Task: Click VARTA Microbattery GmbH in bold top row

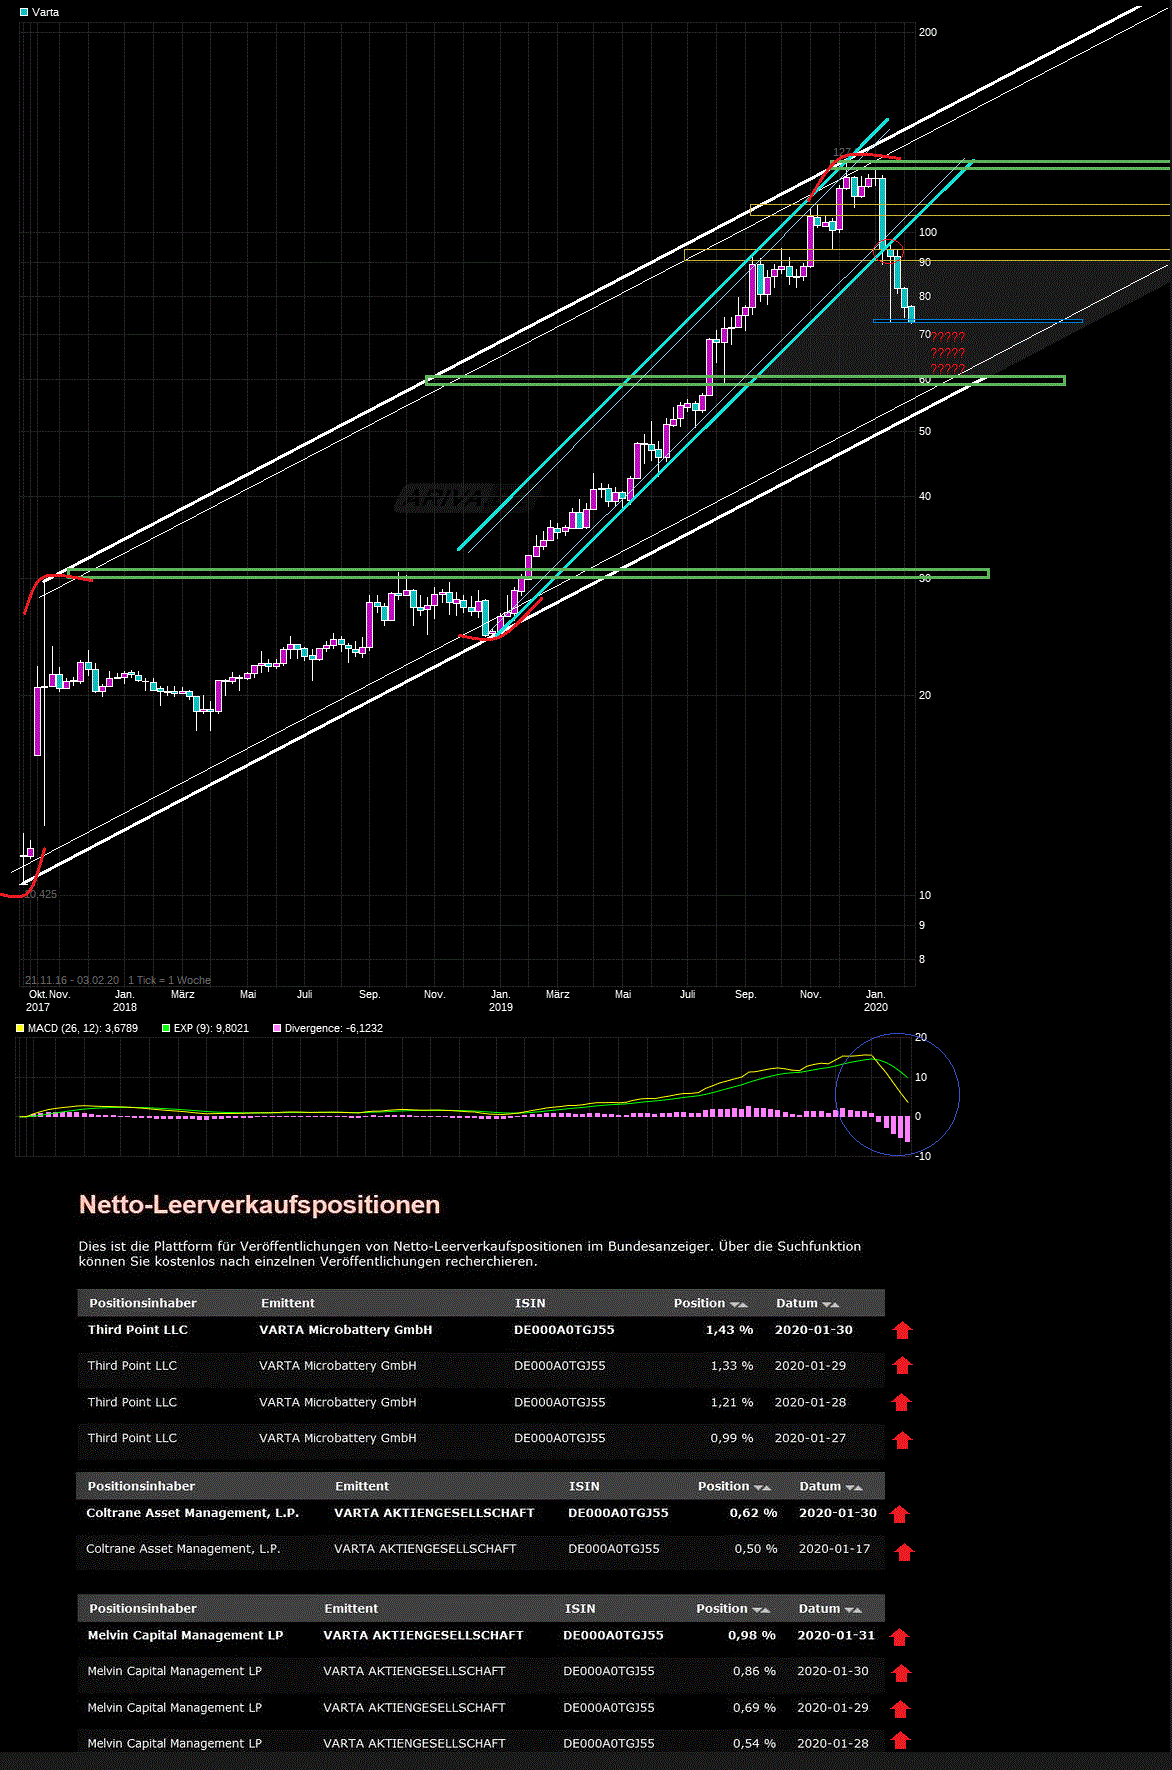Action: coord(346,1330)
